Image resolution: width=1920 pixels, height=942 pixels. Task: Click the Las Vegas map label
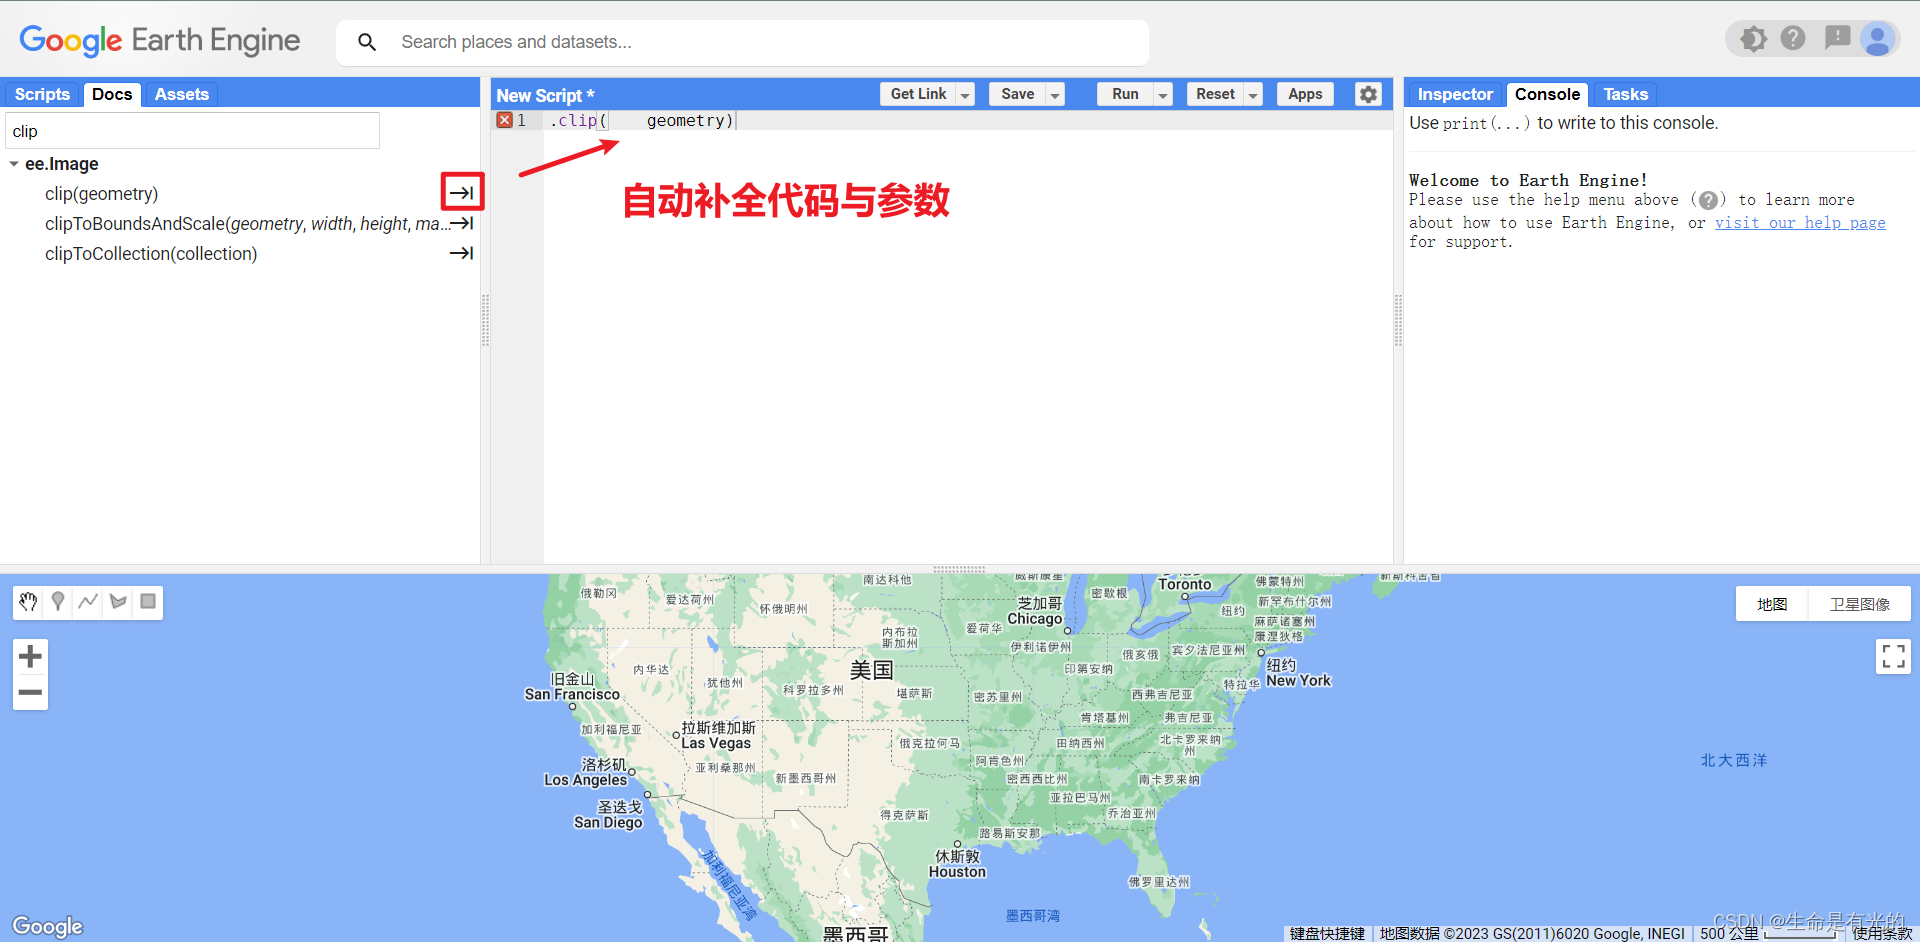coord(716,743)
